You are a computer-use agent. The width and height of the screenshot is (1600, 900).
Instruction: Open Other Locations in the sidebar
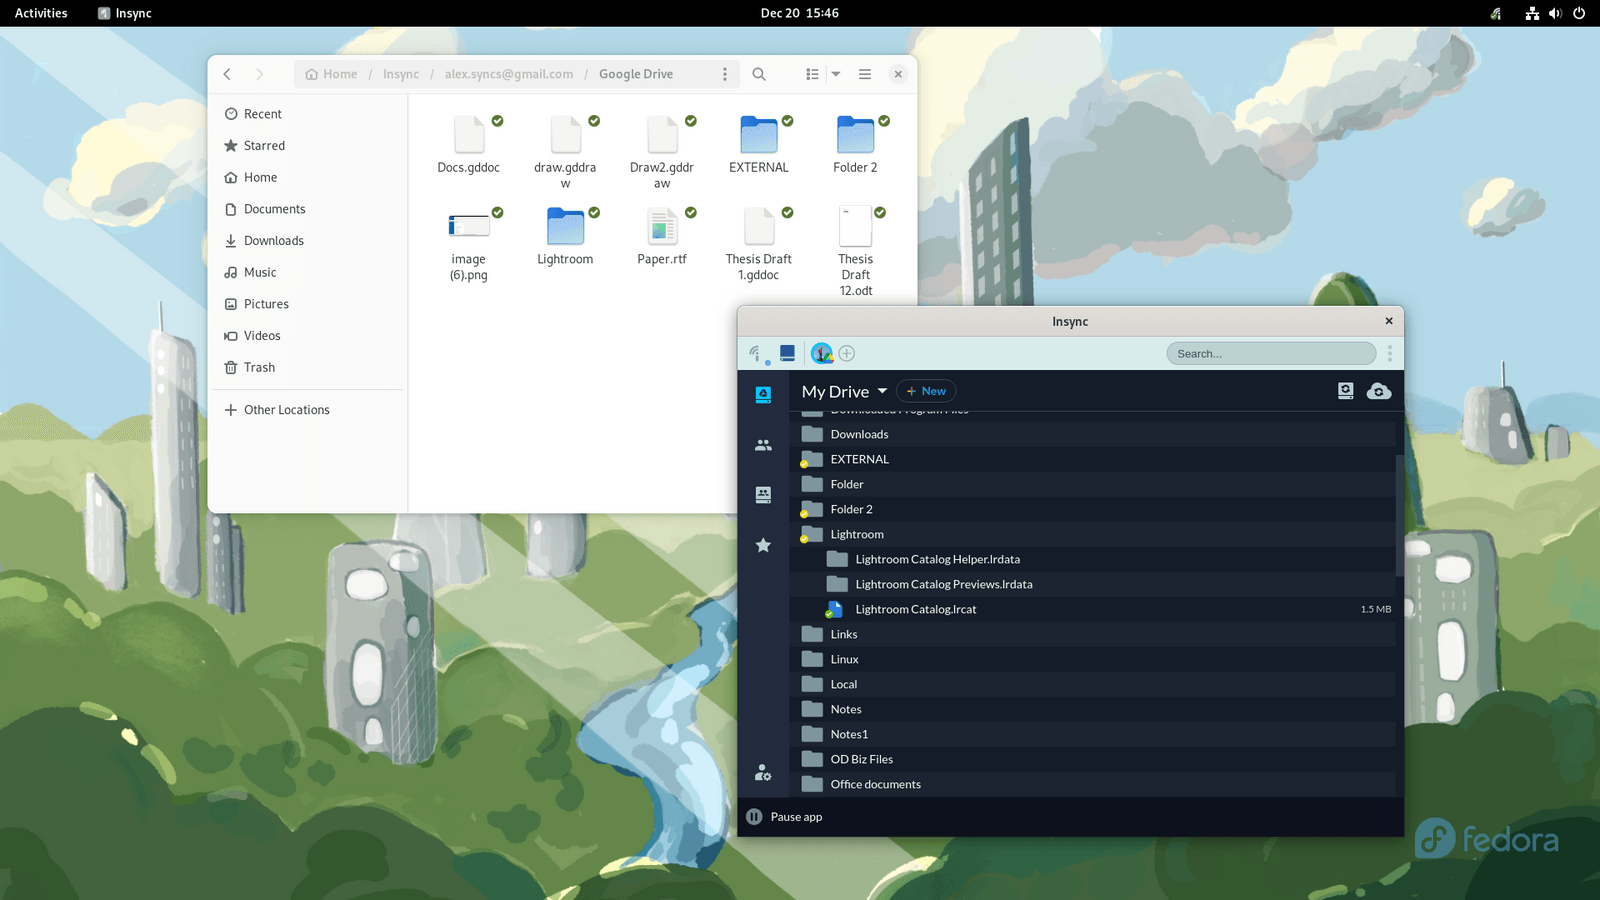point(287,409)
